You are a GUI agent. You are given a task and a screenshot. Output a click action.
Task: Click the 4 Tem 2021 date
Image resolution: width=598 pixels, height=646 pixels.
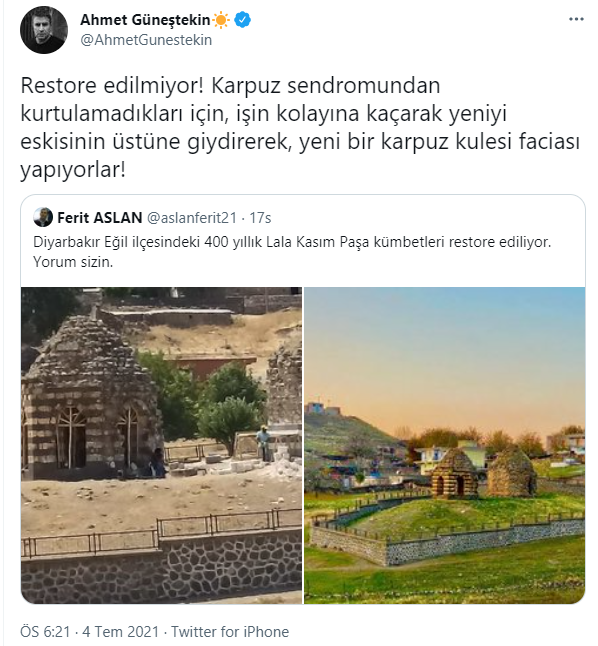point(120,632)
